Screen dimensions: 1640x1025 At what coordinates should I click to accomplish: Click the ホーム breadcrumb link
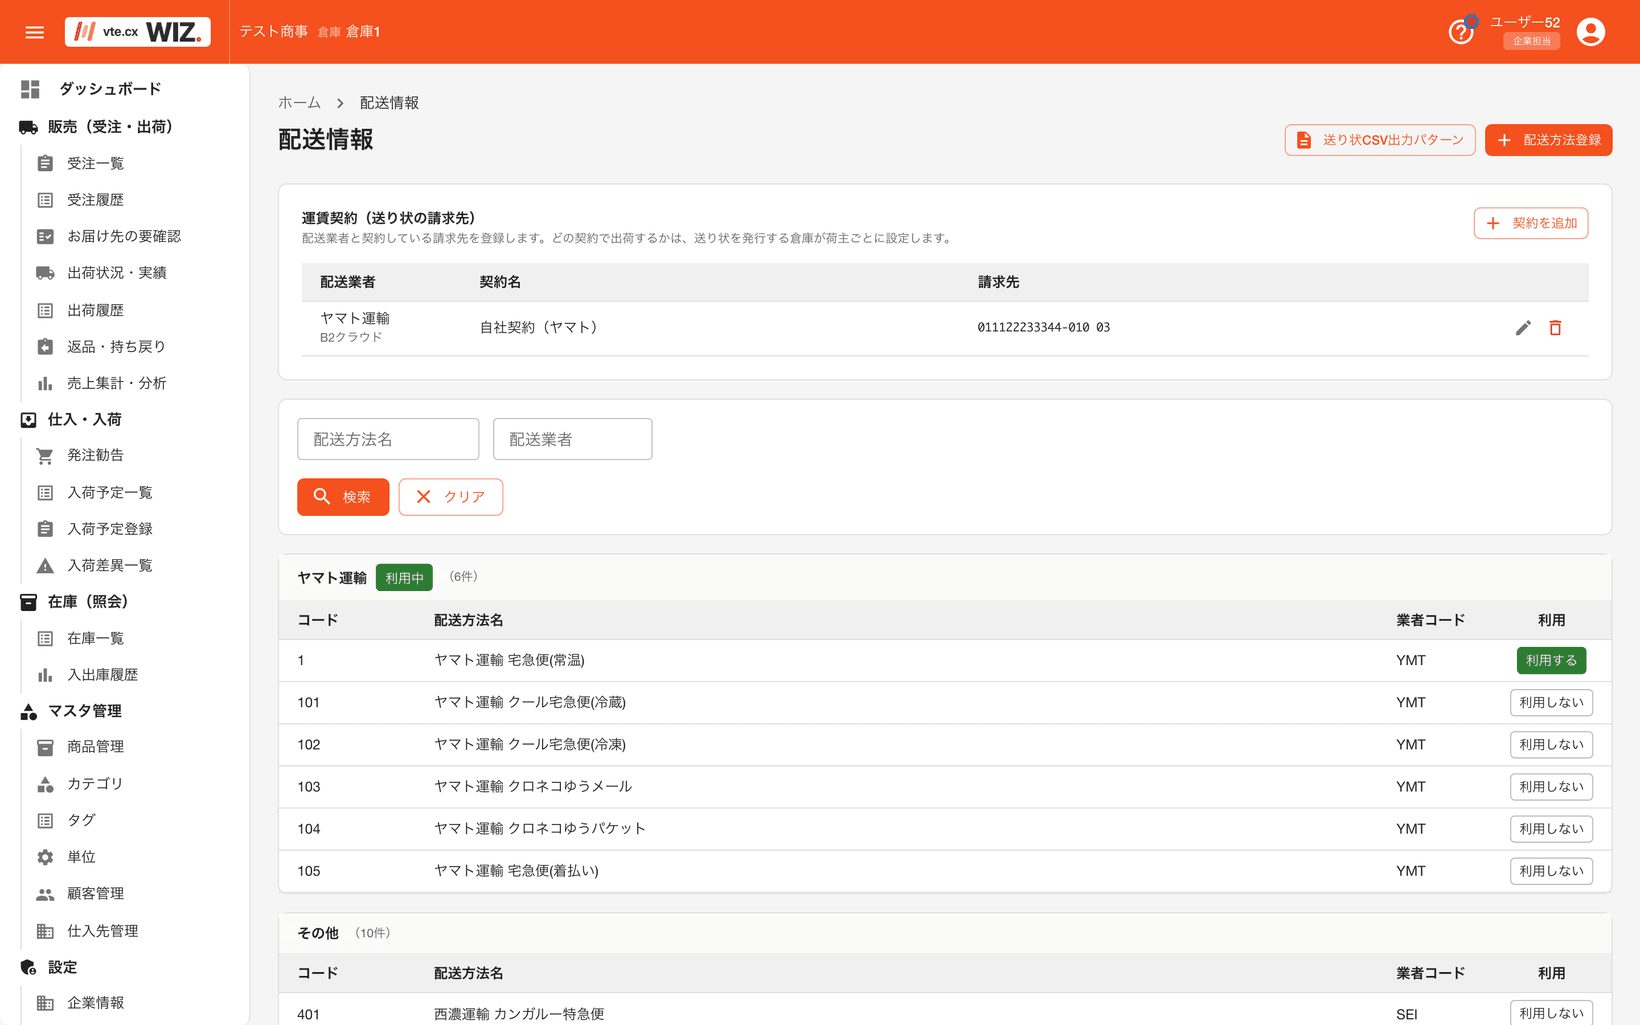coord(300,103)
